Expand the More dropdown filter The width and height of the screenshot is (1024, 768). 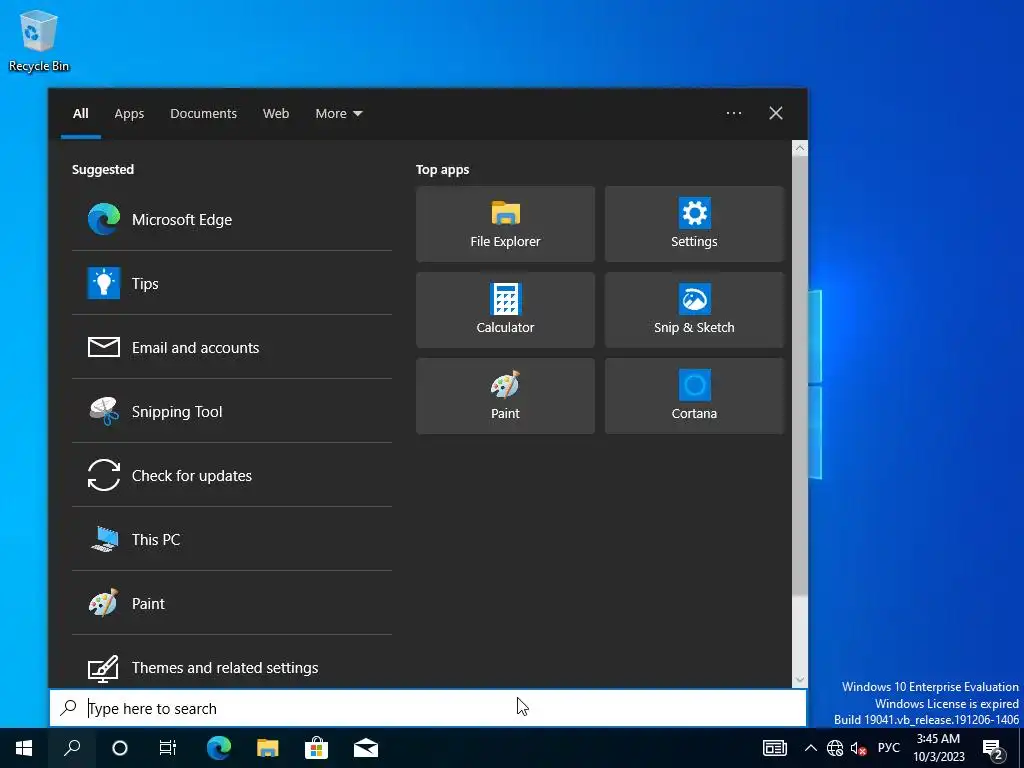click(x=338, y=114)
